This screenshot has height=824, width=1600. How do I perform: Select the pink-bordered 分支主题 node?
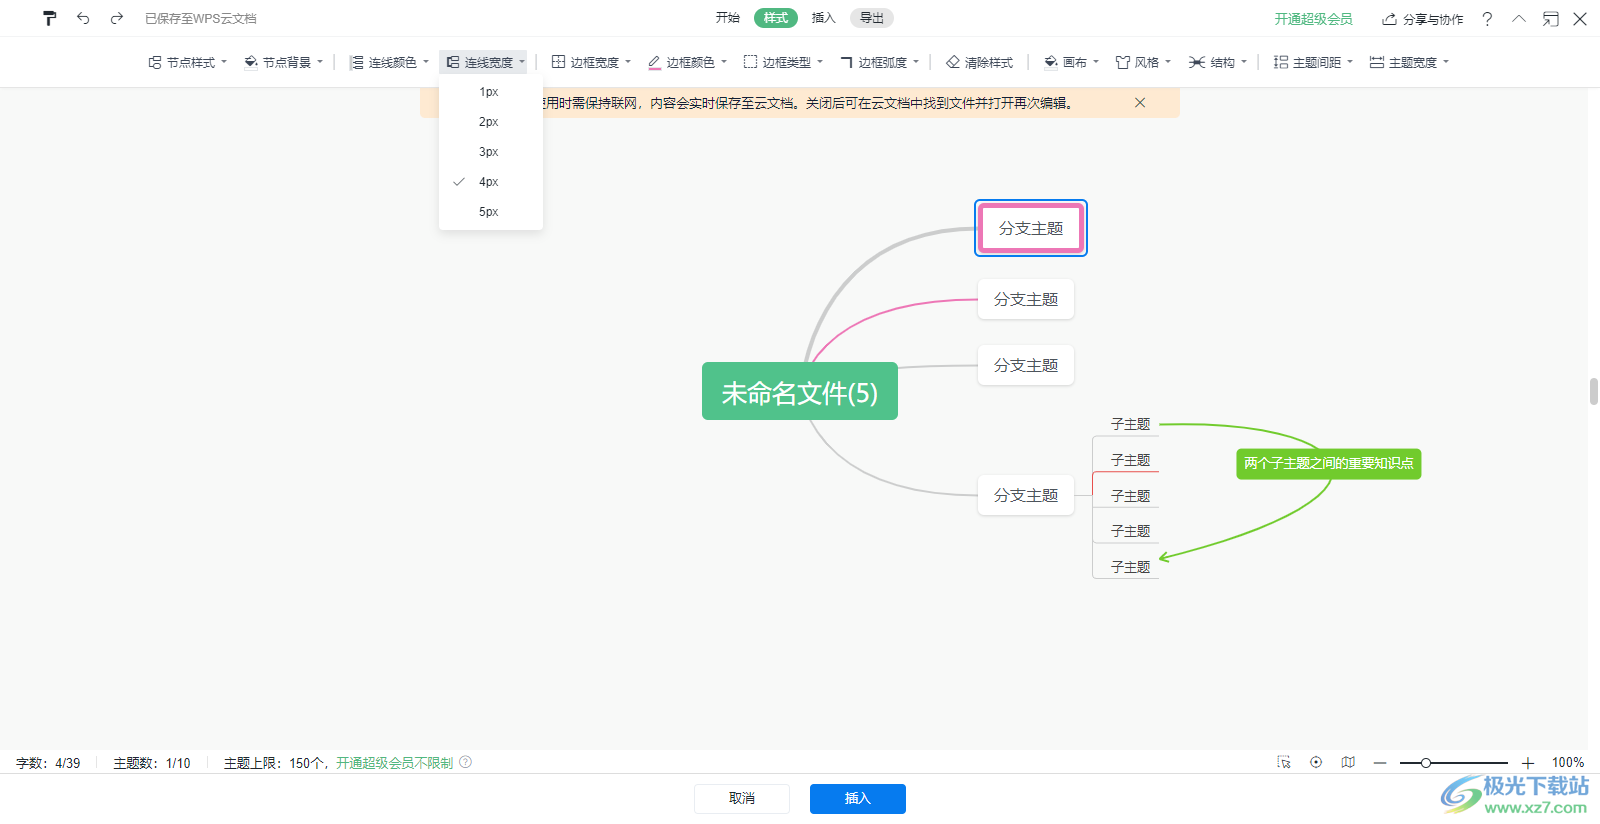pyautogui.click(x=1031, y=228)
